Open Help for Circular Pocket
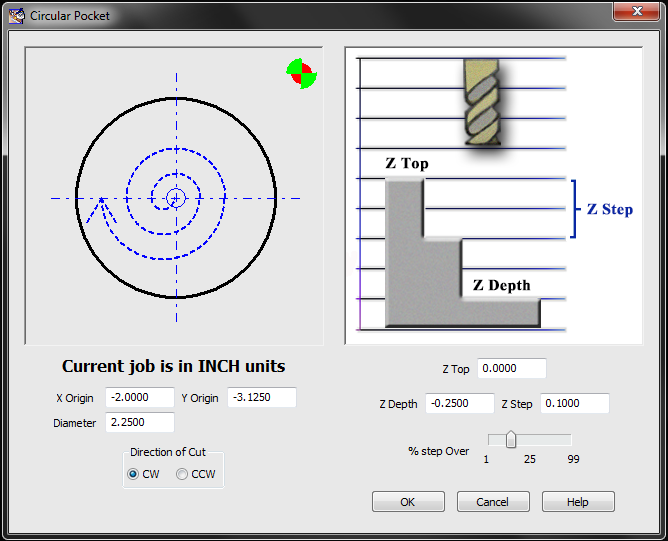Viewport: 668px width, 541px height. [x=578, y=502]
